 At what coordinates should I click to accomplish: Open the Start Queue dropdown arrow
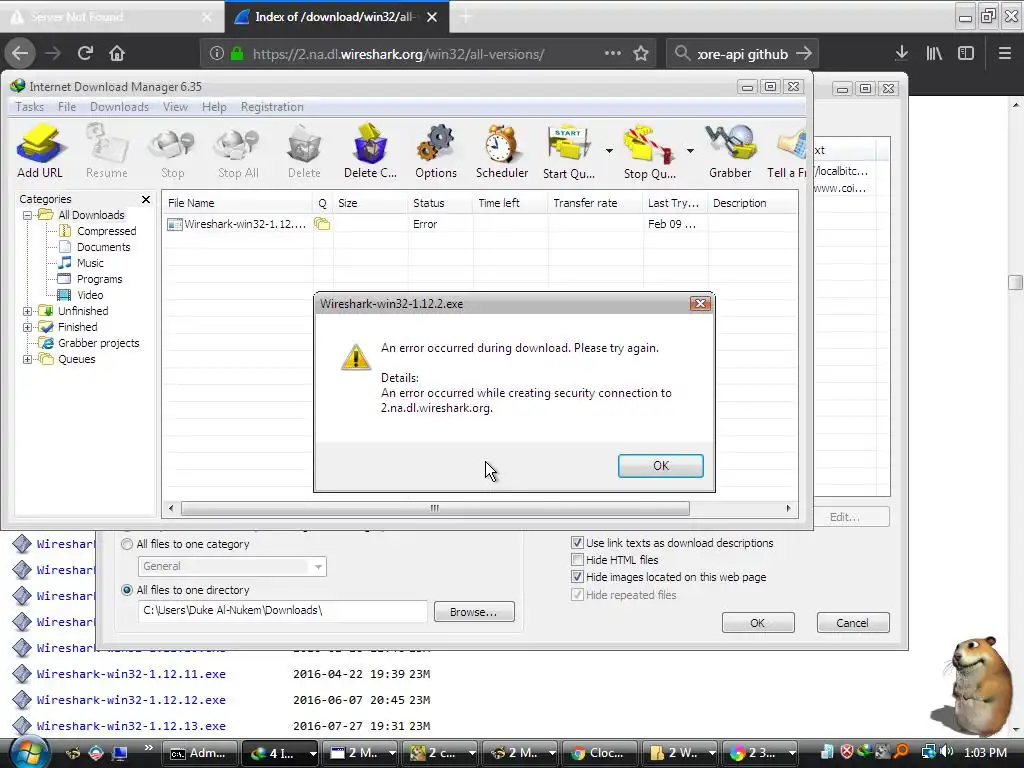pos(609,151)
